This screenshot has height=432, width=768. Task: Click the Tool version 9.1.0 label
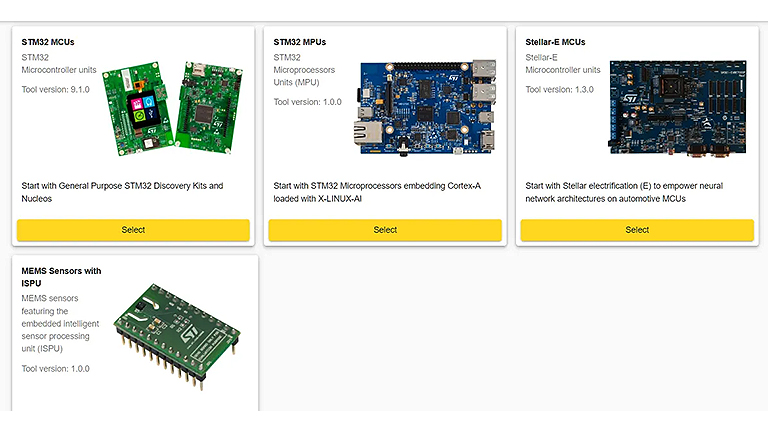coord(56,90)
